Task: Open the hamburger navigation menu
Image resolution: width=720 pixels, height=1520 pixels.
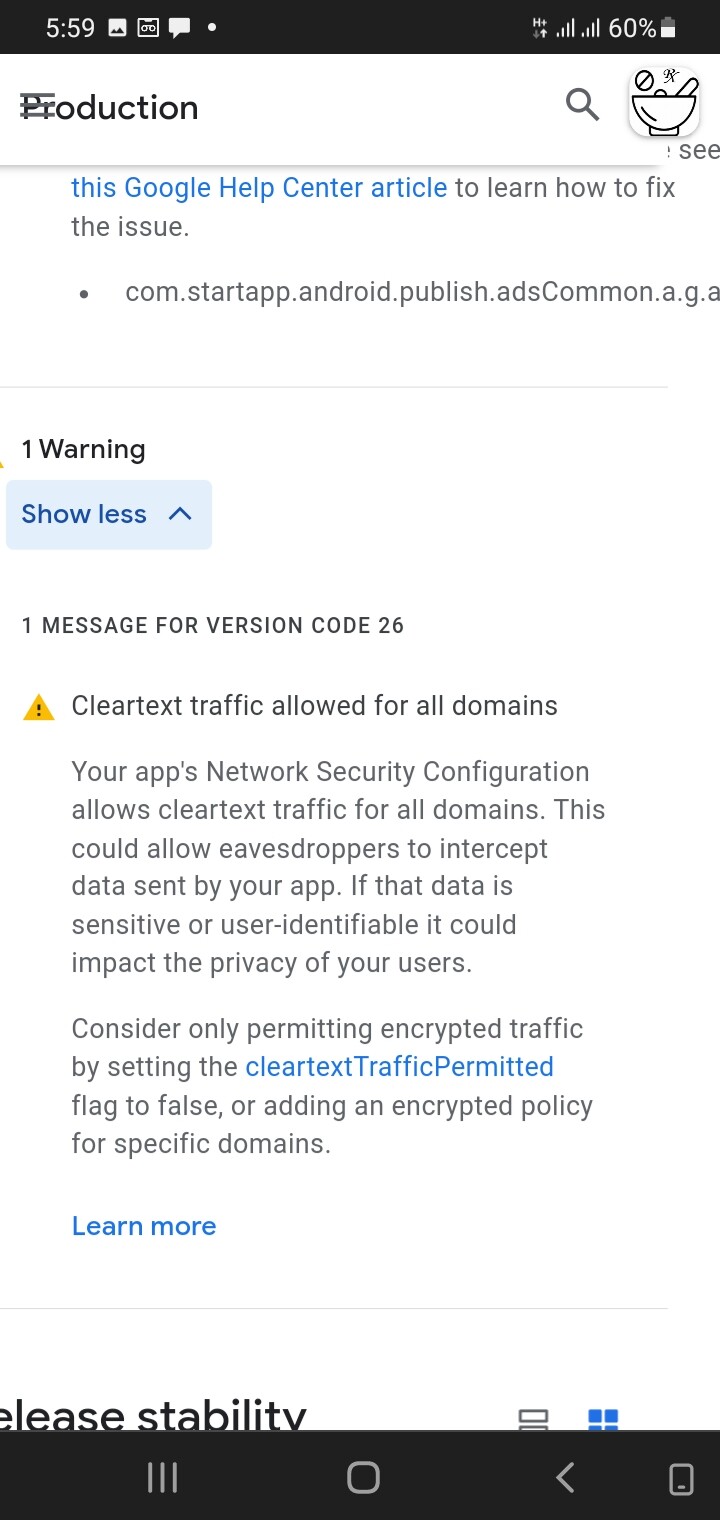Action: tap(37, 107)
